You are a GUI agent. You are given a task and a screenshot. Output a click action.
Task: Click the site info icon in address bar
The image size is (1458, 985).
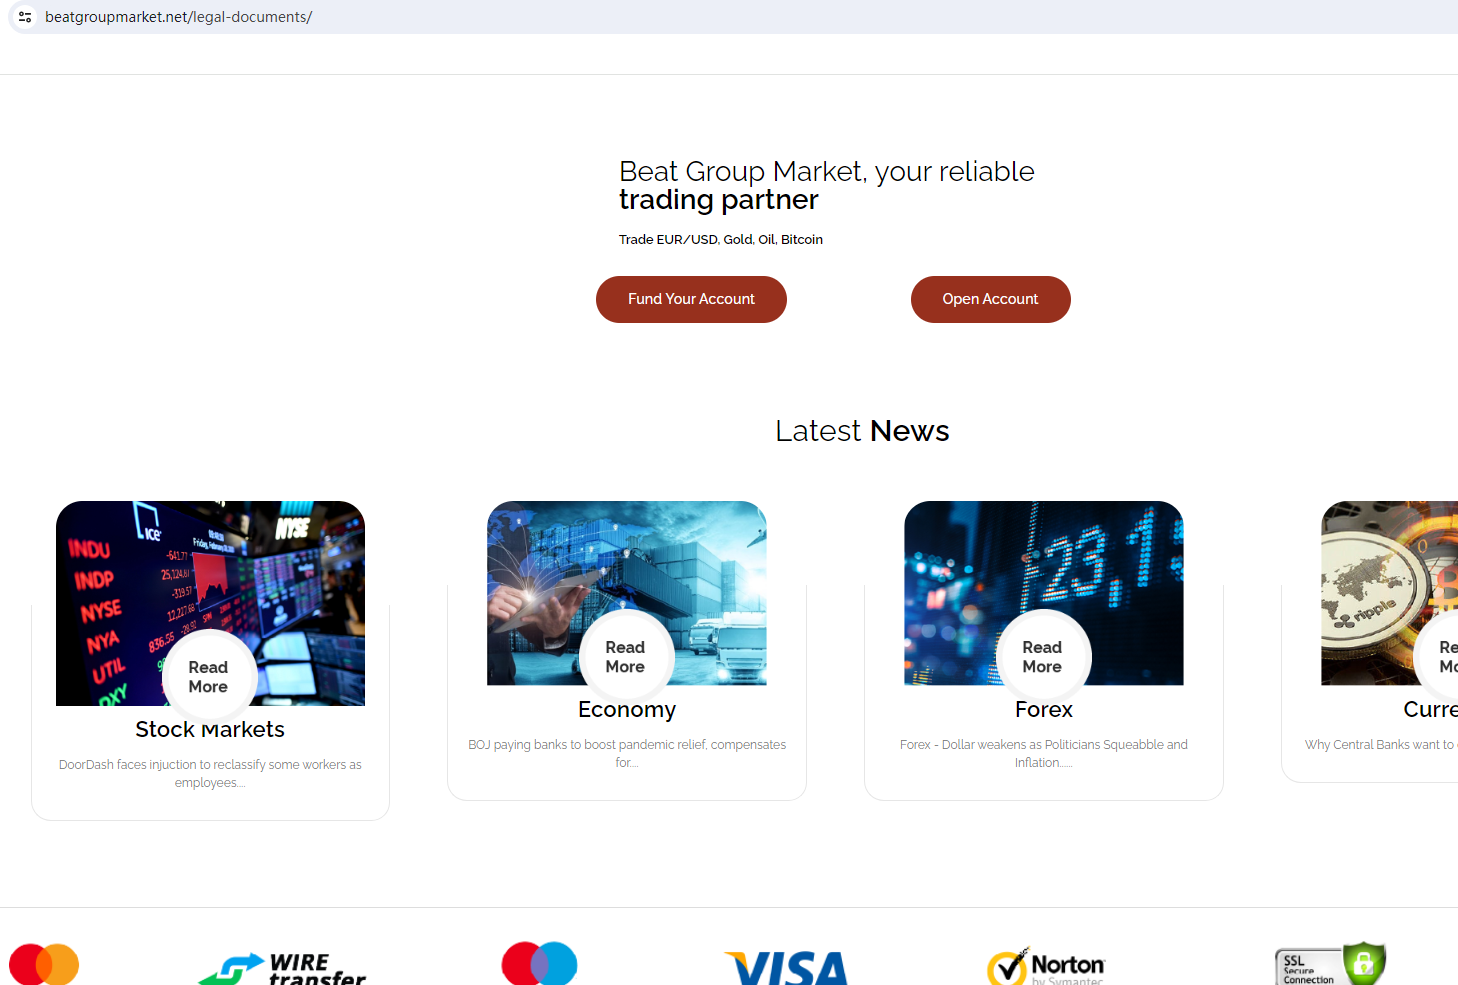[x=25, y=17]
